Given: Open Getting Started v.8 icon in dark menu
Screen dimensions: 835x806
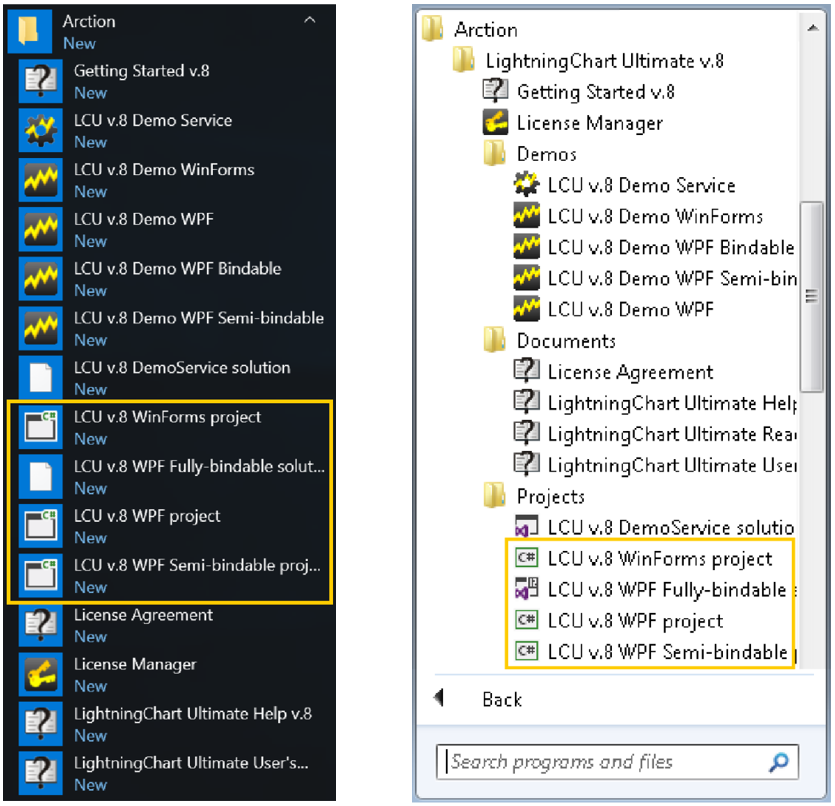Looking at the screenshot, I should [x=40, y=81].
